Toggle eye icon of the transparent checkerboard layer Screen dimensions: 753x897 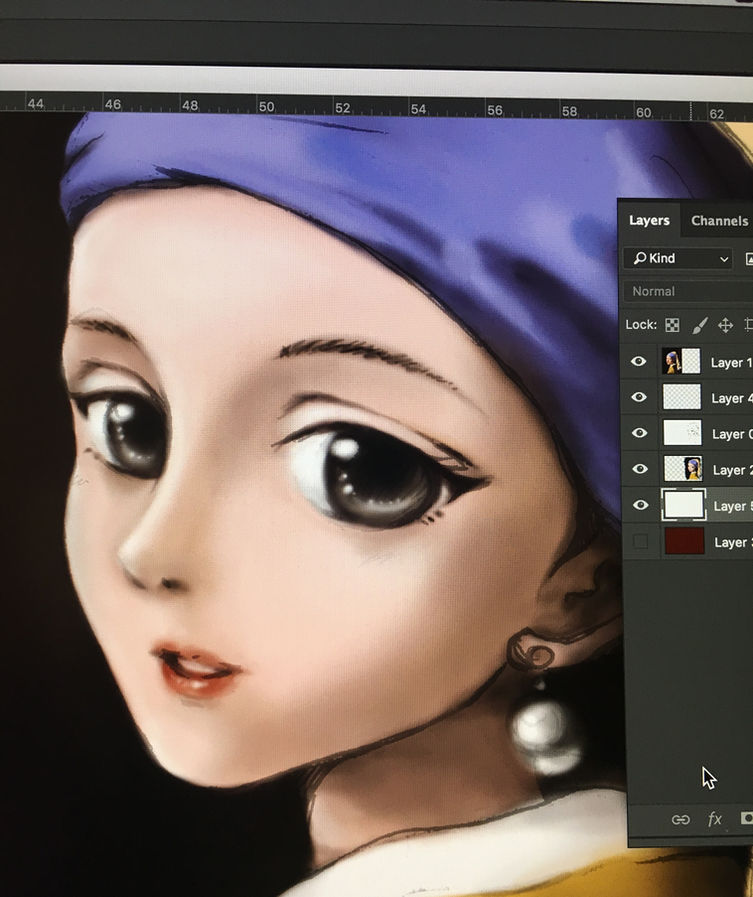[639, 397]
